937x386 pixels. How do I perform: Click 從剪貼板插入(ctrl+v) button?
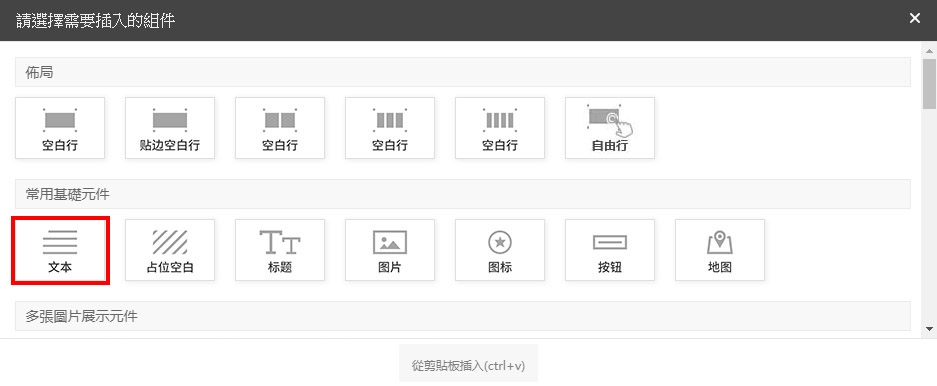tap(468, 363)
